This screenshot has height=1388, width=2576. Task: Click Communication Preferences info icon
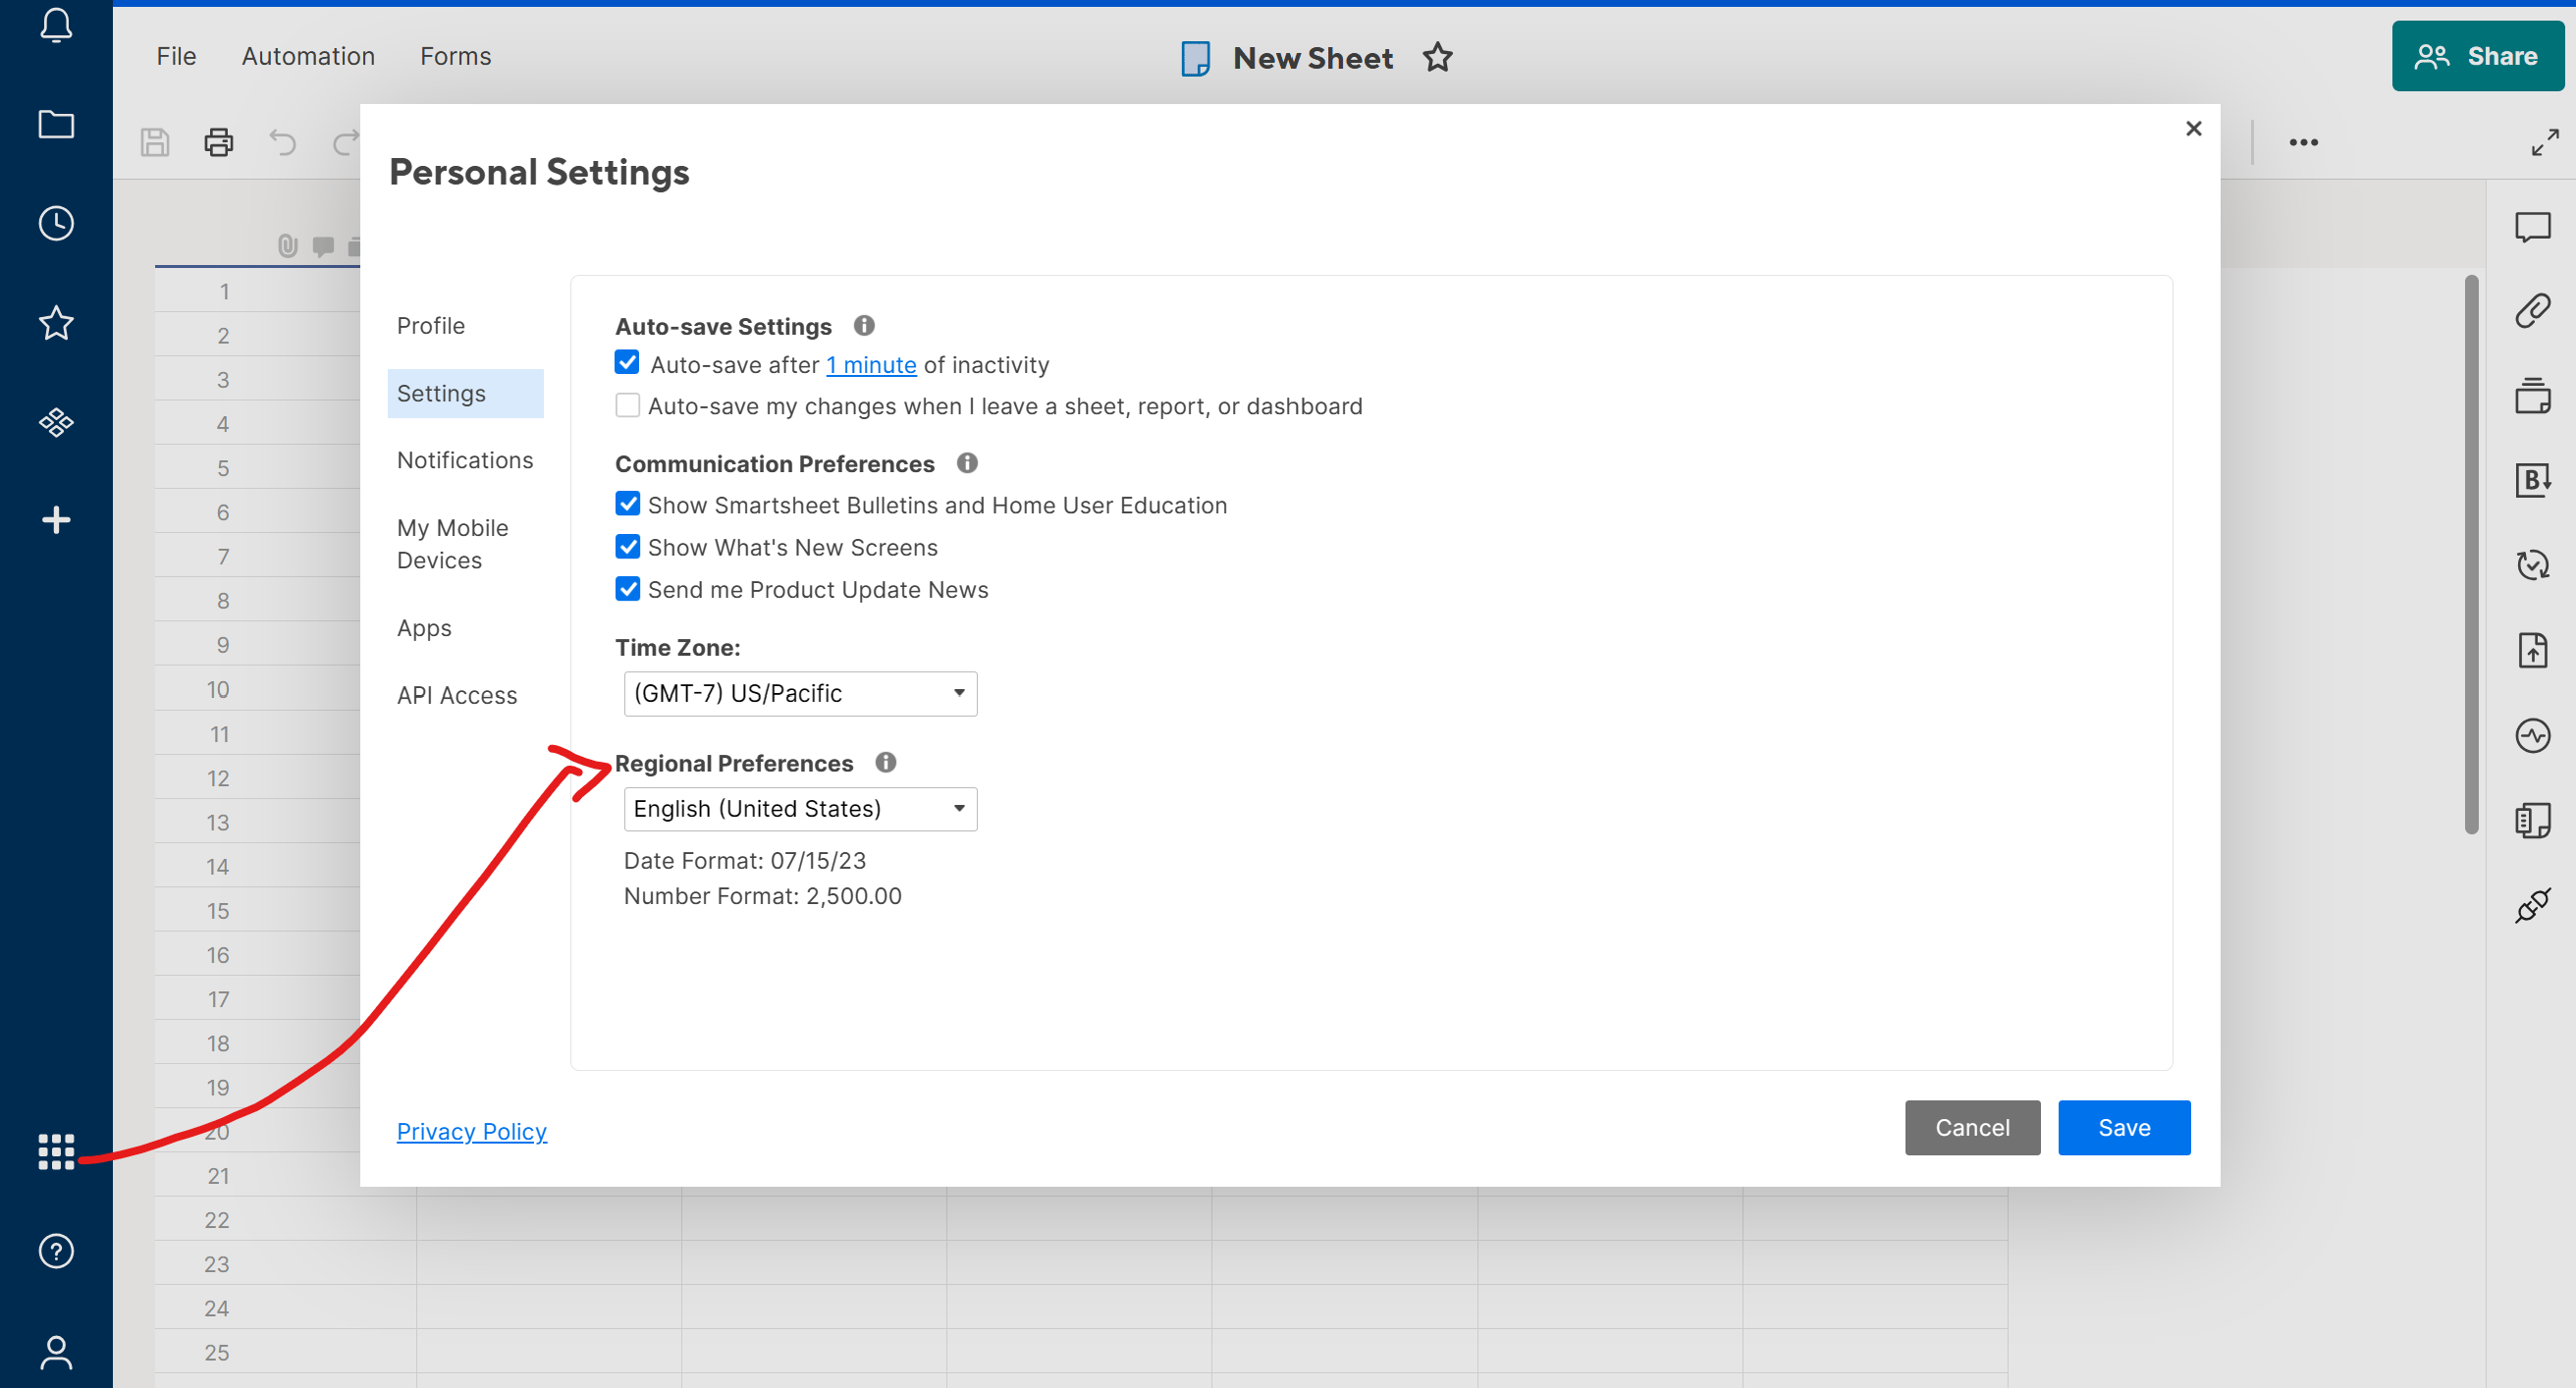point(967,462)
